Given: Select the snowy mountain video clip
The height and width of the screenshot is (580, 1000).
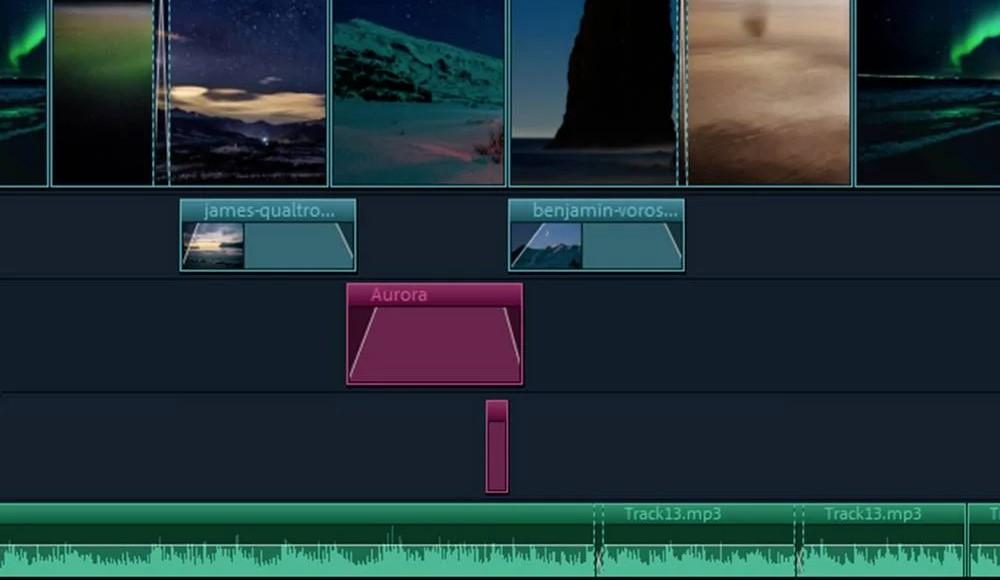Looking at the screenshot, I should pos(418,92).
